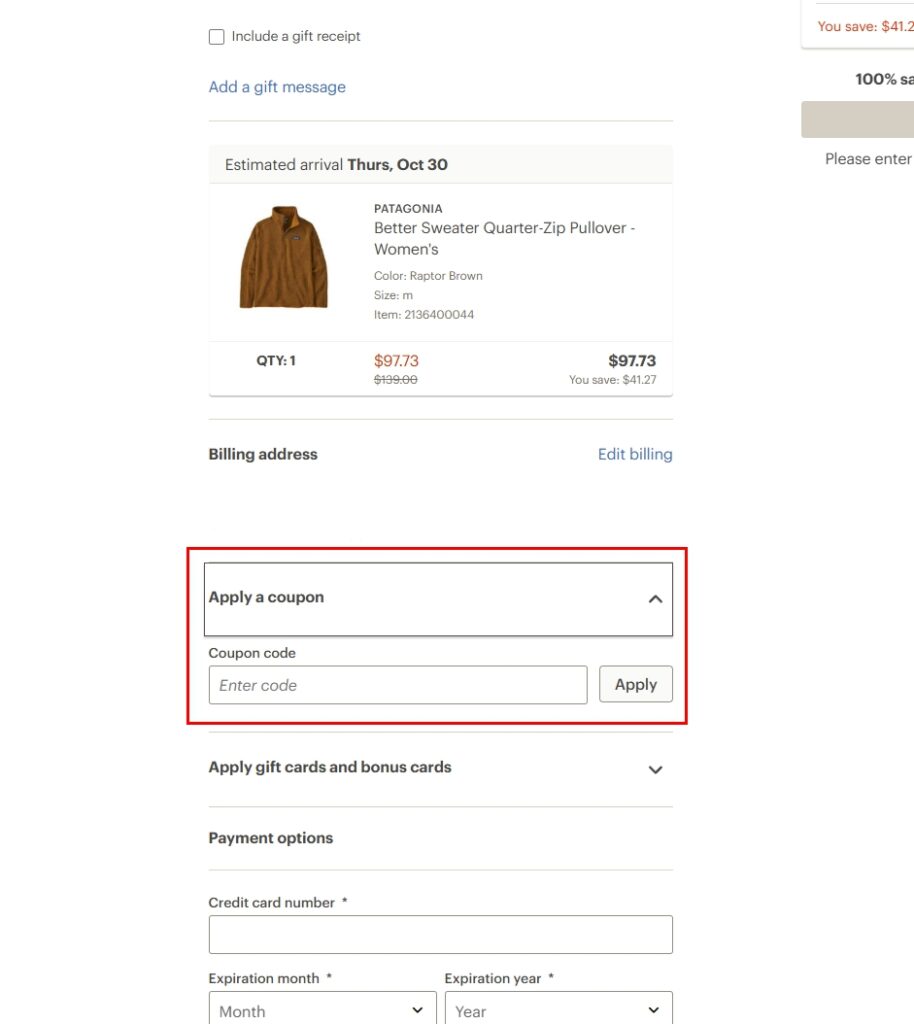Click the brown sweater product thumbnail
914x1024 pixels.
(x=283, y=257)
